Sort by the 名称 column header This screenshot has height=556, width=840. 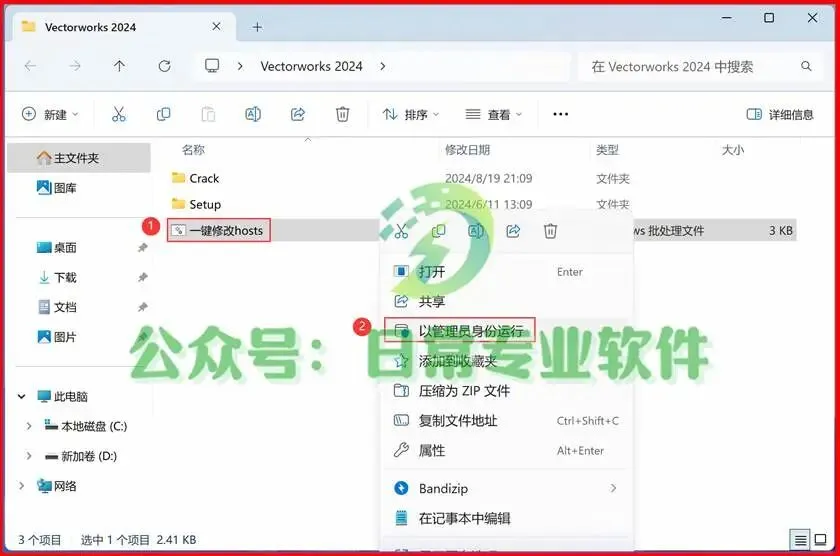point(193,149)
